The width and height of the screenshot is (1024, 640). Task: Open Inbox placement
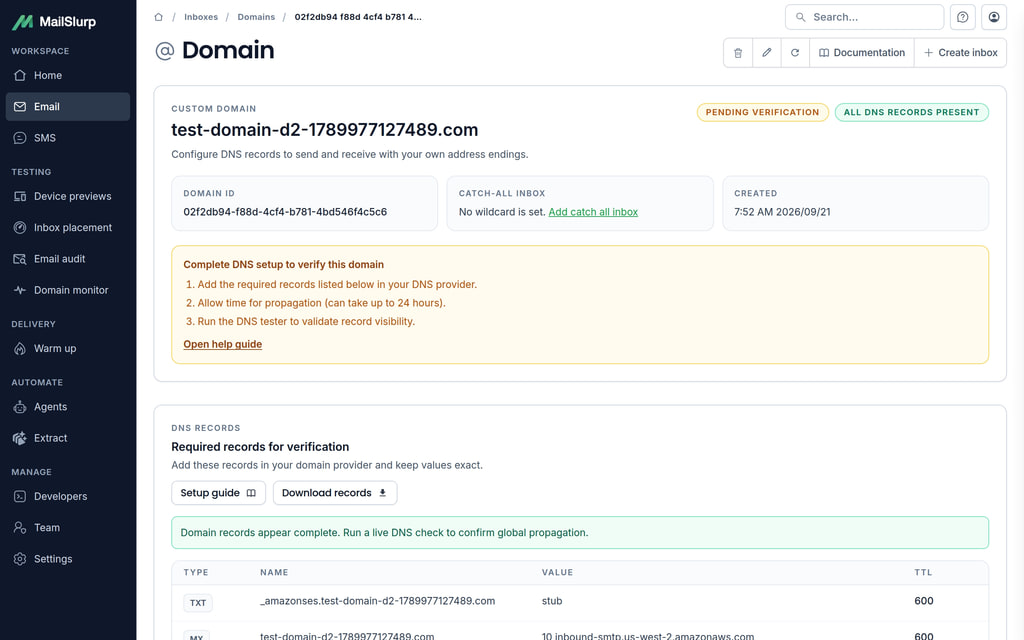click(67, 227)
